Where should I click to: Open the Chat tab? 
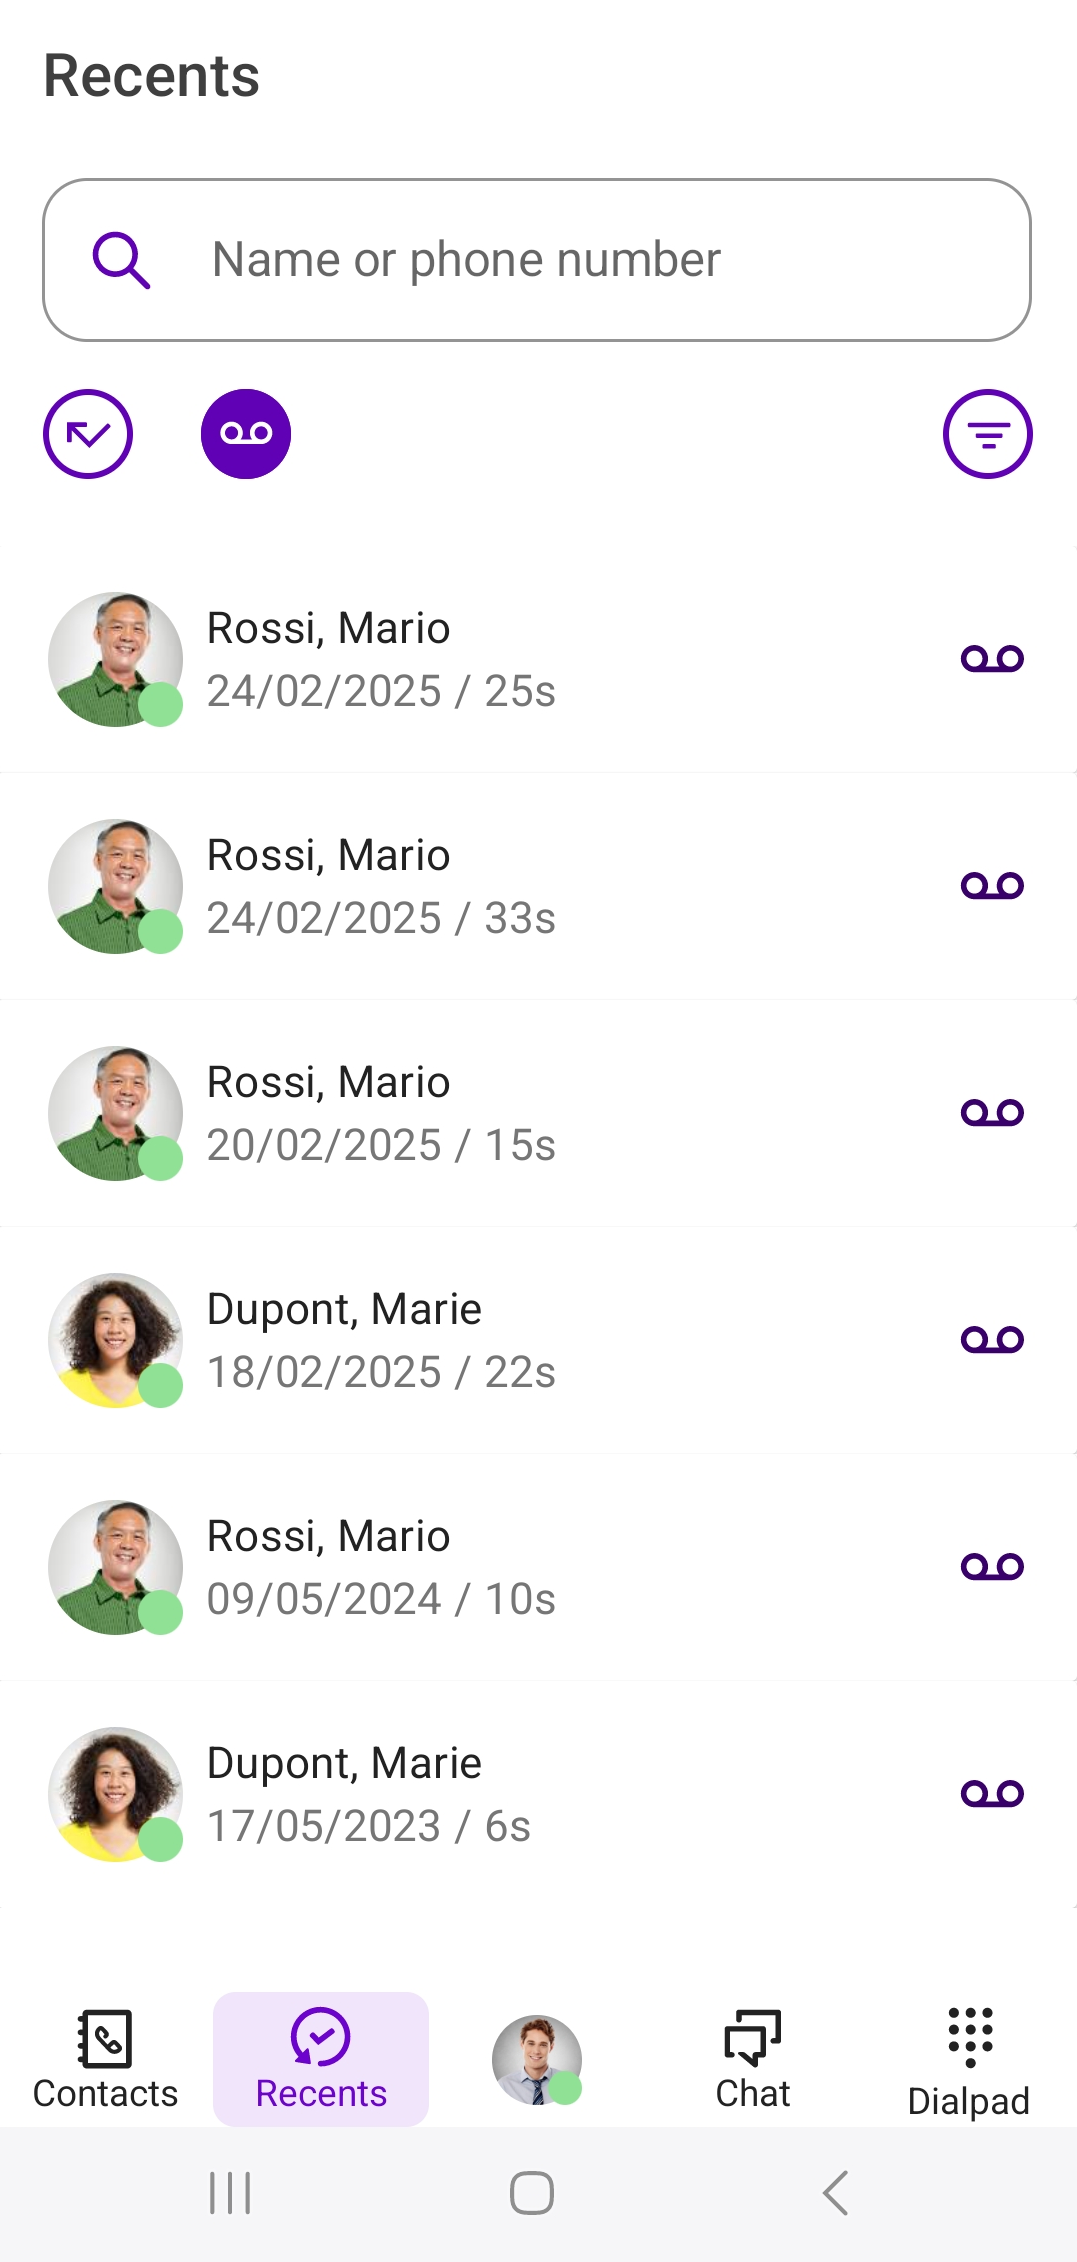point(753,2060)
